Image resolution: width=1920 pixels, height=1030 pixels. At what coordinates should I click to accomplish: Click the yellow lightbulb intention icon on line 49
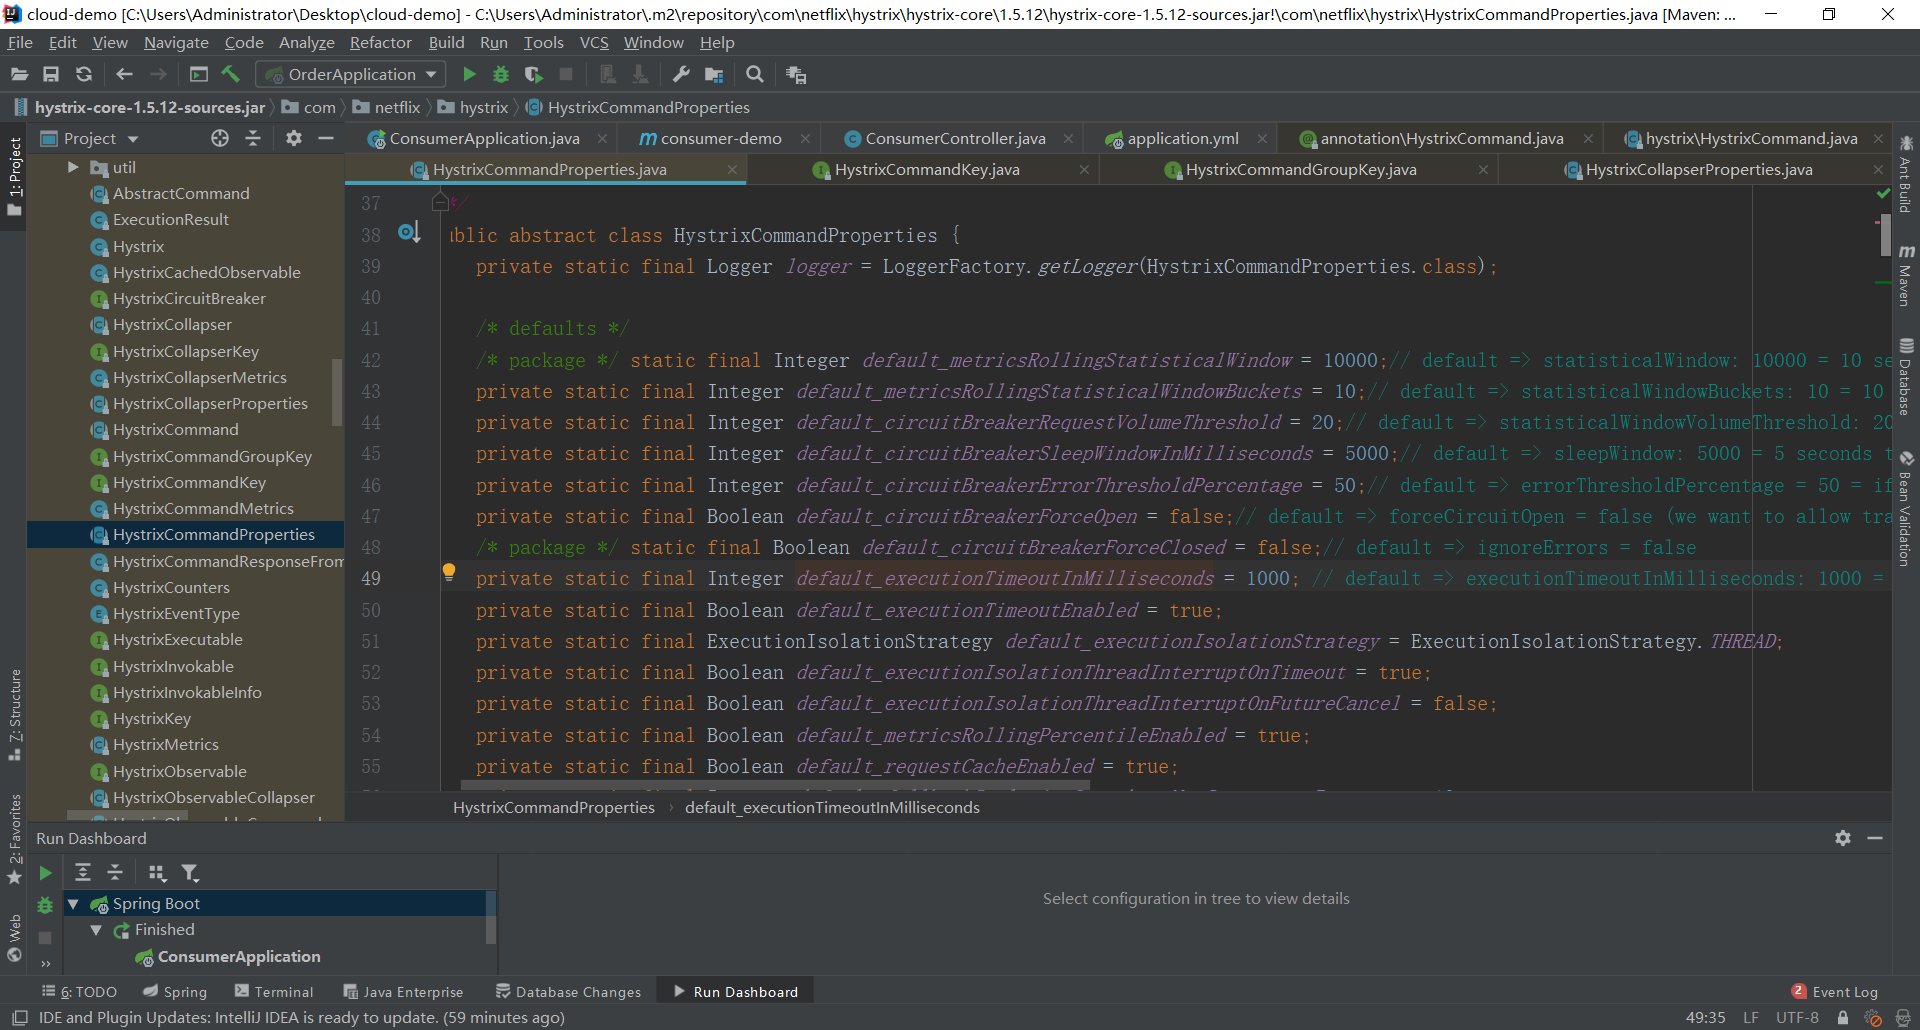point(449,572)
